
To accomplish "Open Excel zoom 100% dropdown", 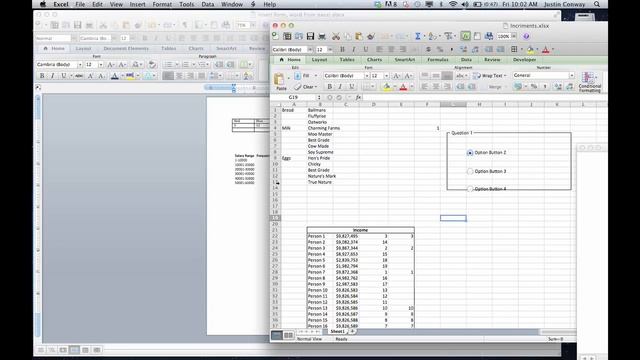I will [514, 36].
